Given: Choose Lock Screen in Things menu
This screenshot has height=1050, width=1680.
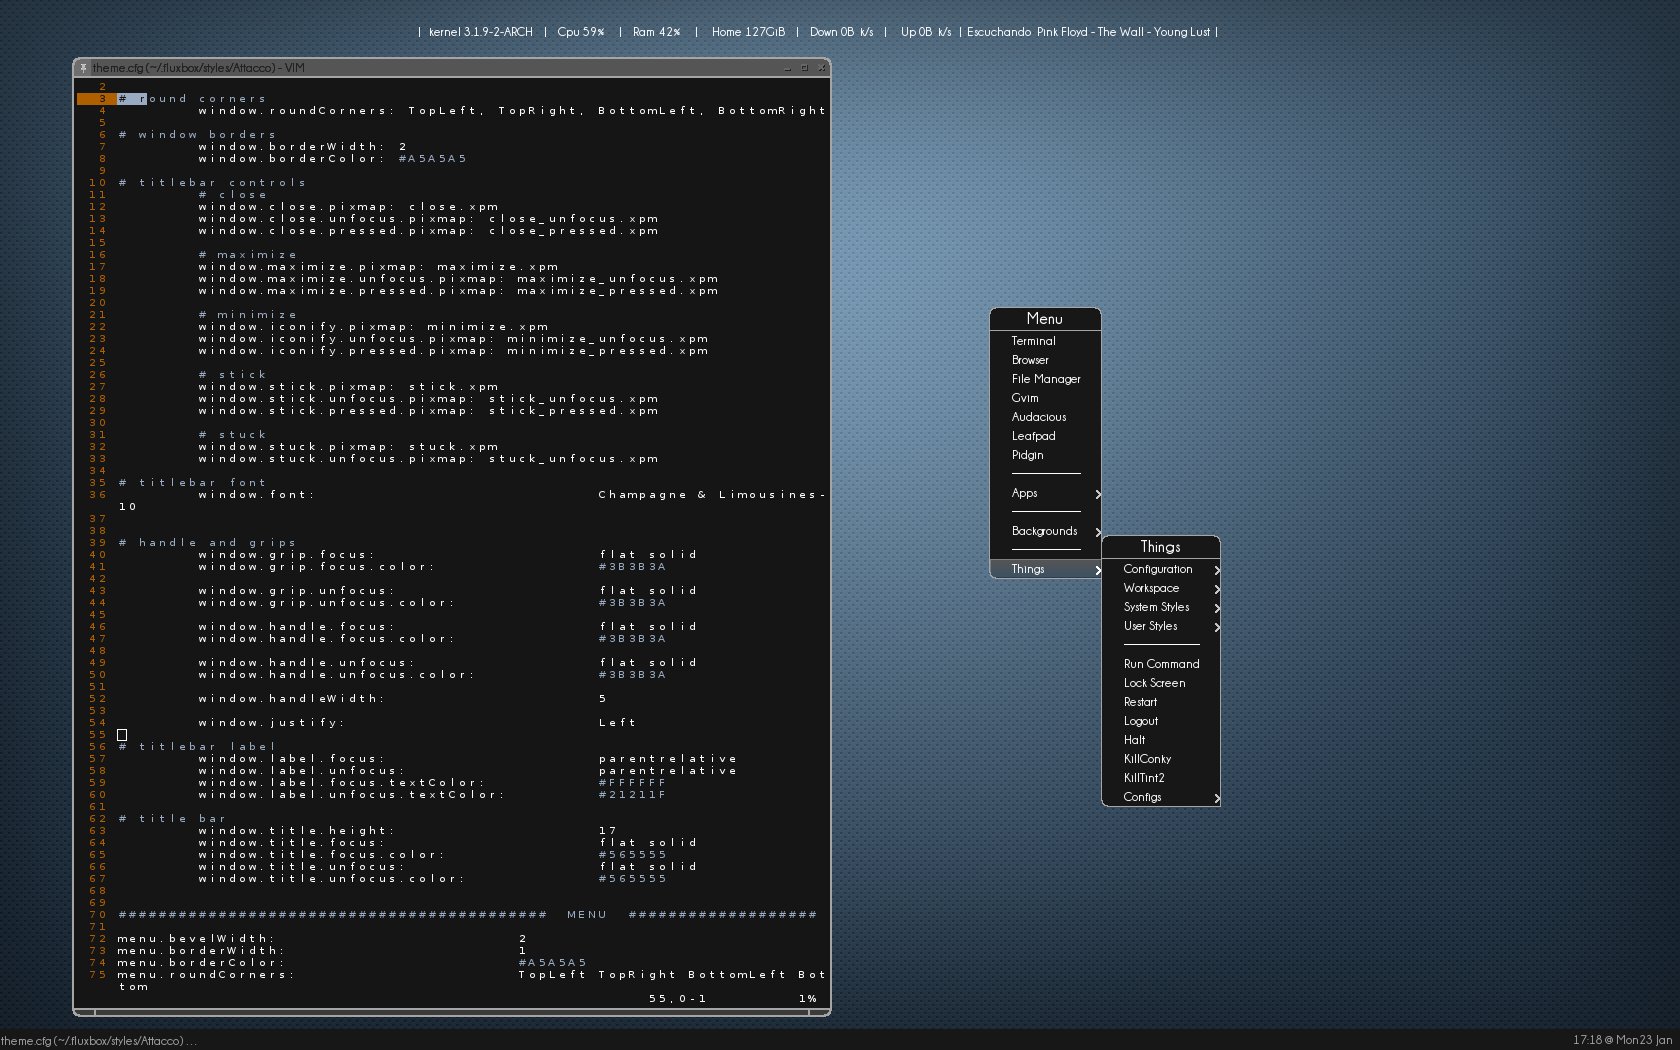Looking at the screenshot, I should 1161,683.
